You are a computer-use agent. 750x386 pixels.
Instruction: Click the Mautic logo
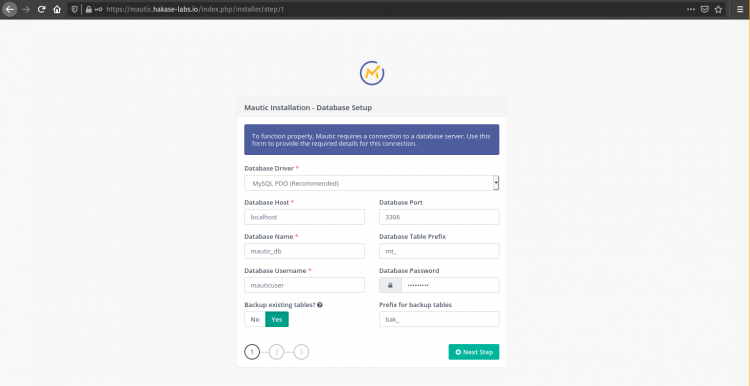(372, 73)
